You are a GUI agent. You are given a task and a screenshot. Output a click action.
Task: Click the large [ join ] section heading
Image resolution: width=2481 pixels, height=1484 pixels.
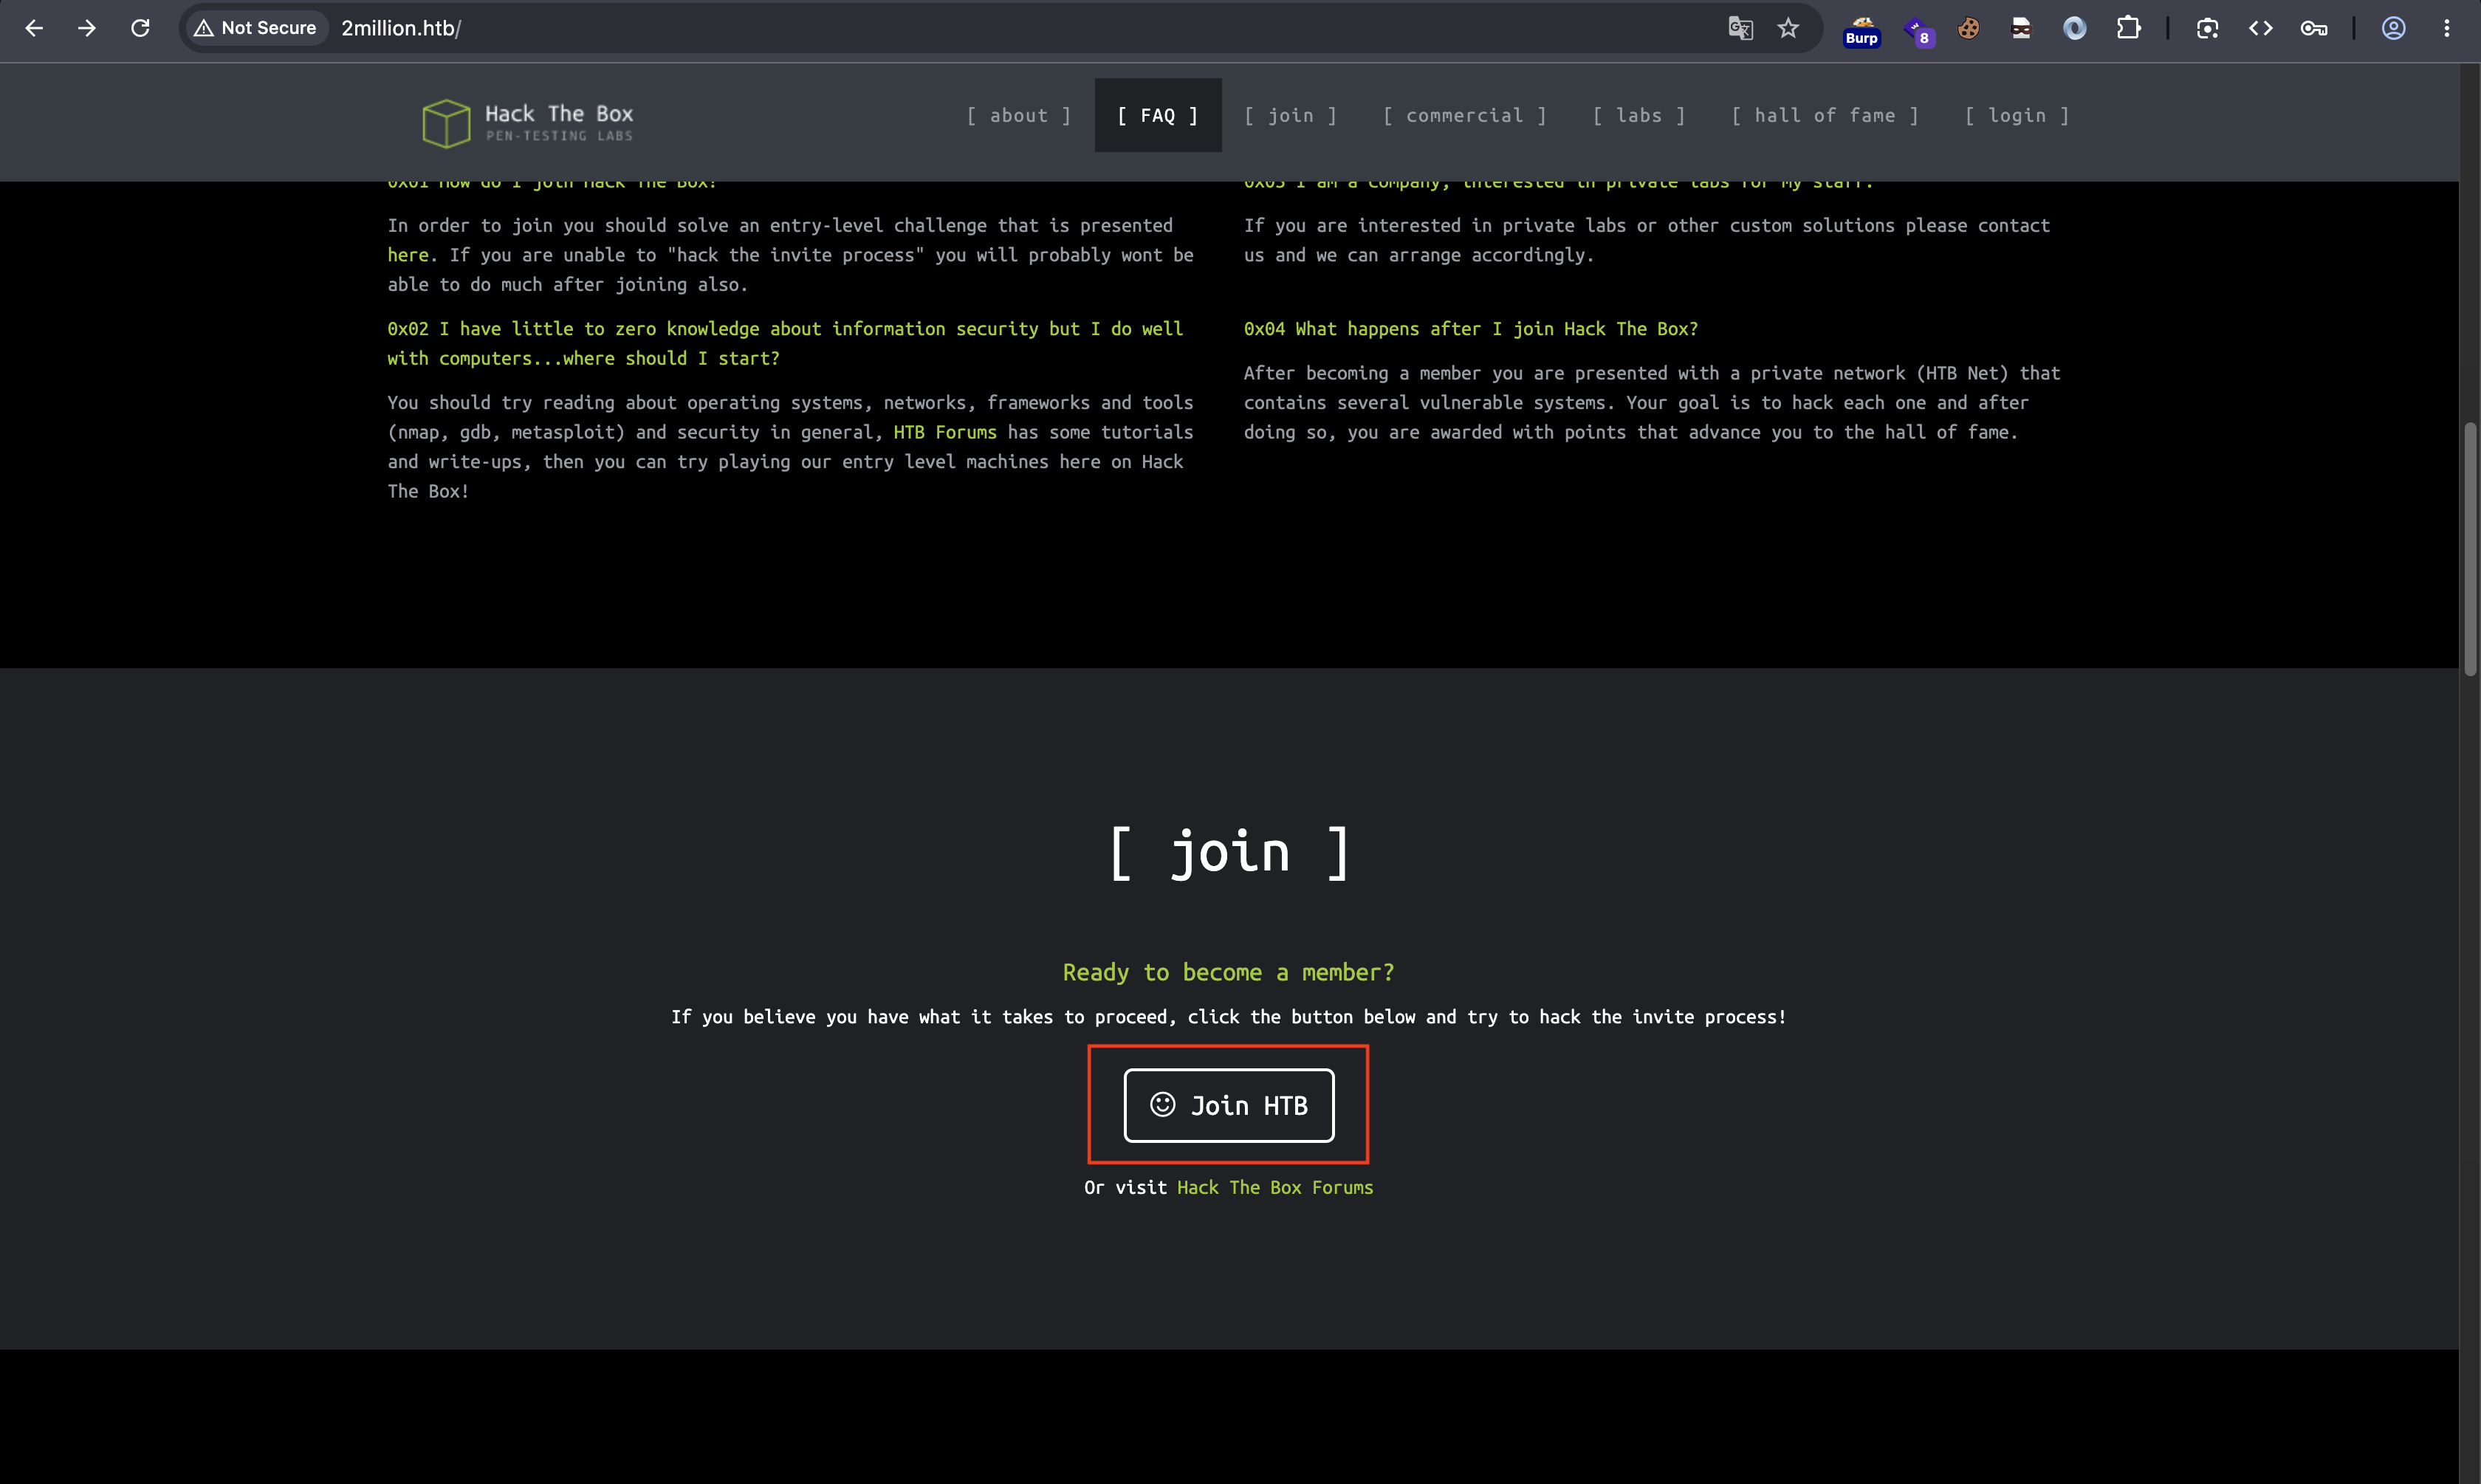tap(1229, 853)
